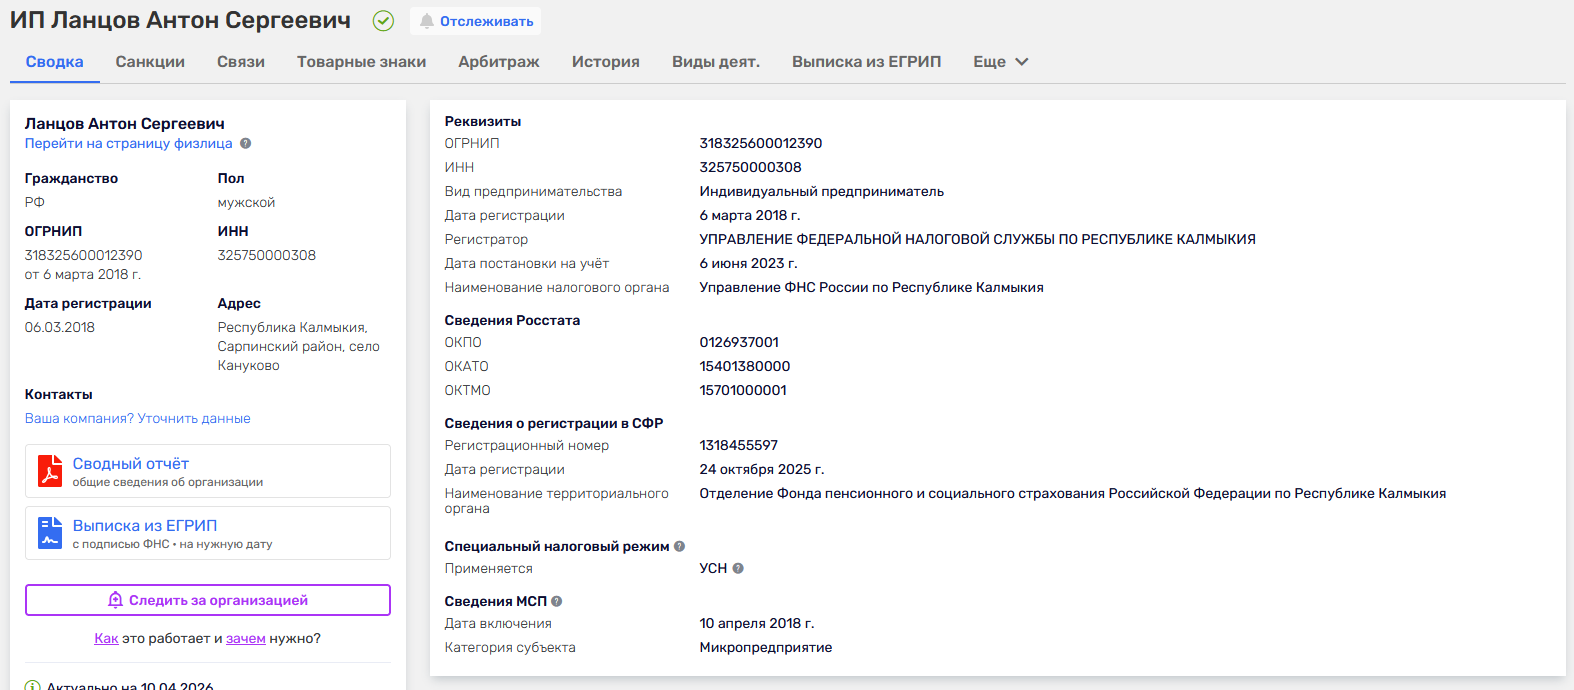Viewport: 1574px width, 690px height.
Task: Select the Товарные знаки tab
Action: click(361, 62)
